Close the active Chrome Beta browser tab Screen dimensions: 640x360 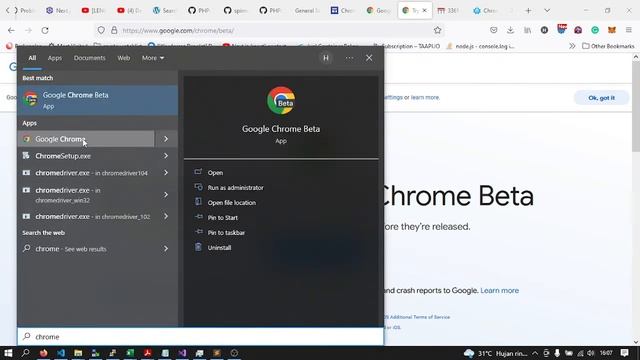click(424, 11)
